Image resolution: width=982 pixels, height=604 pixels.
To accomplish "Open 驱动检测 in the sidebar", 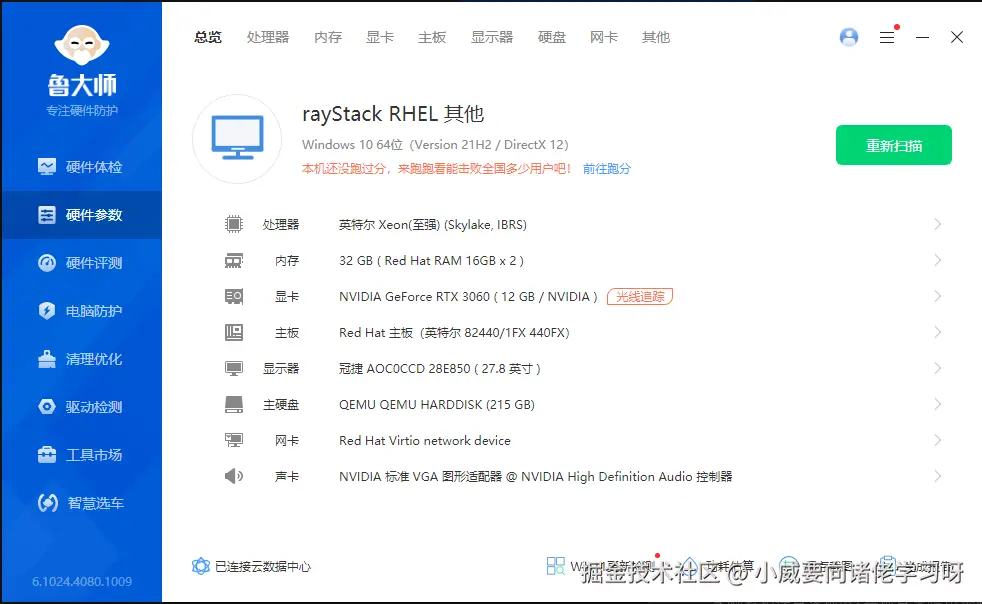I will [x=81, y=407].
